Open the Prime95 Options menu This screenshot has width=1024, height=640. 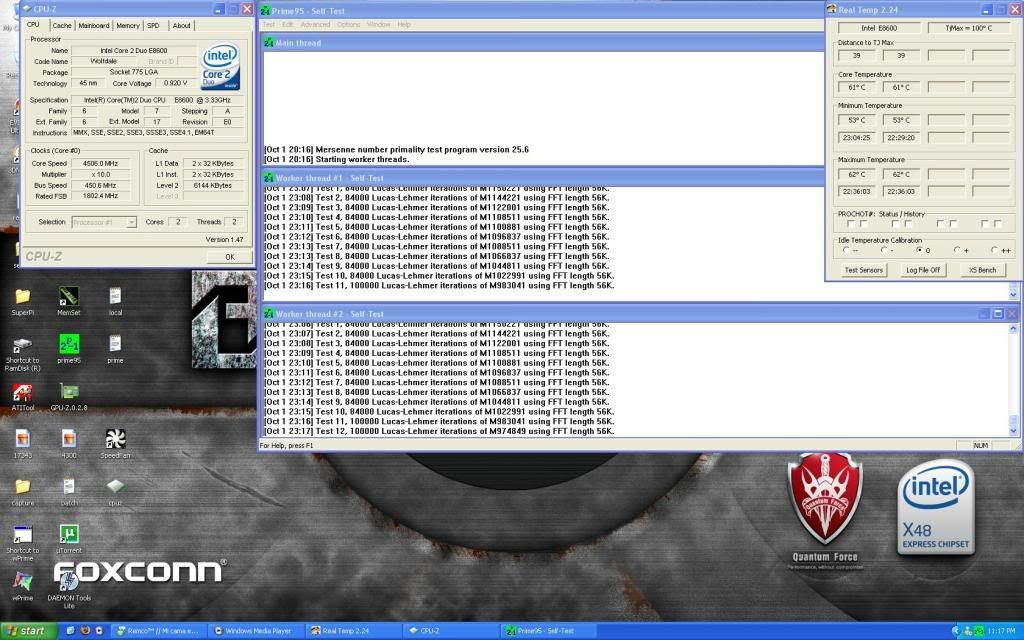(349, 24)
